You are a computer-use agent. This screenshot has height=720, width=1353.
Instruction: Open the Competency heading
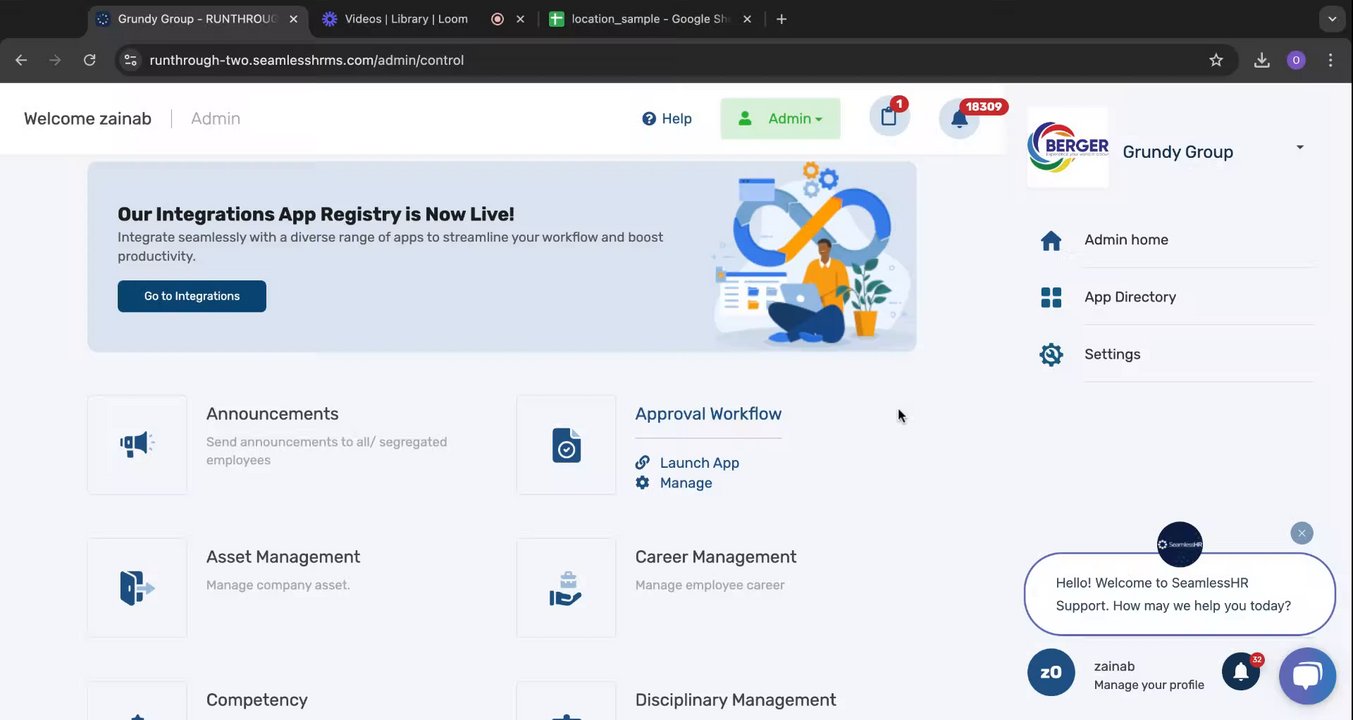coord(257,700)
